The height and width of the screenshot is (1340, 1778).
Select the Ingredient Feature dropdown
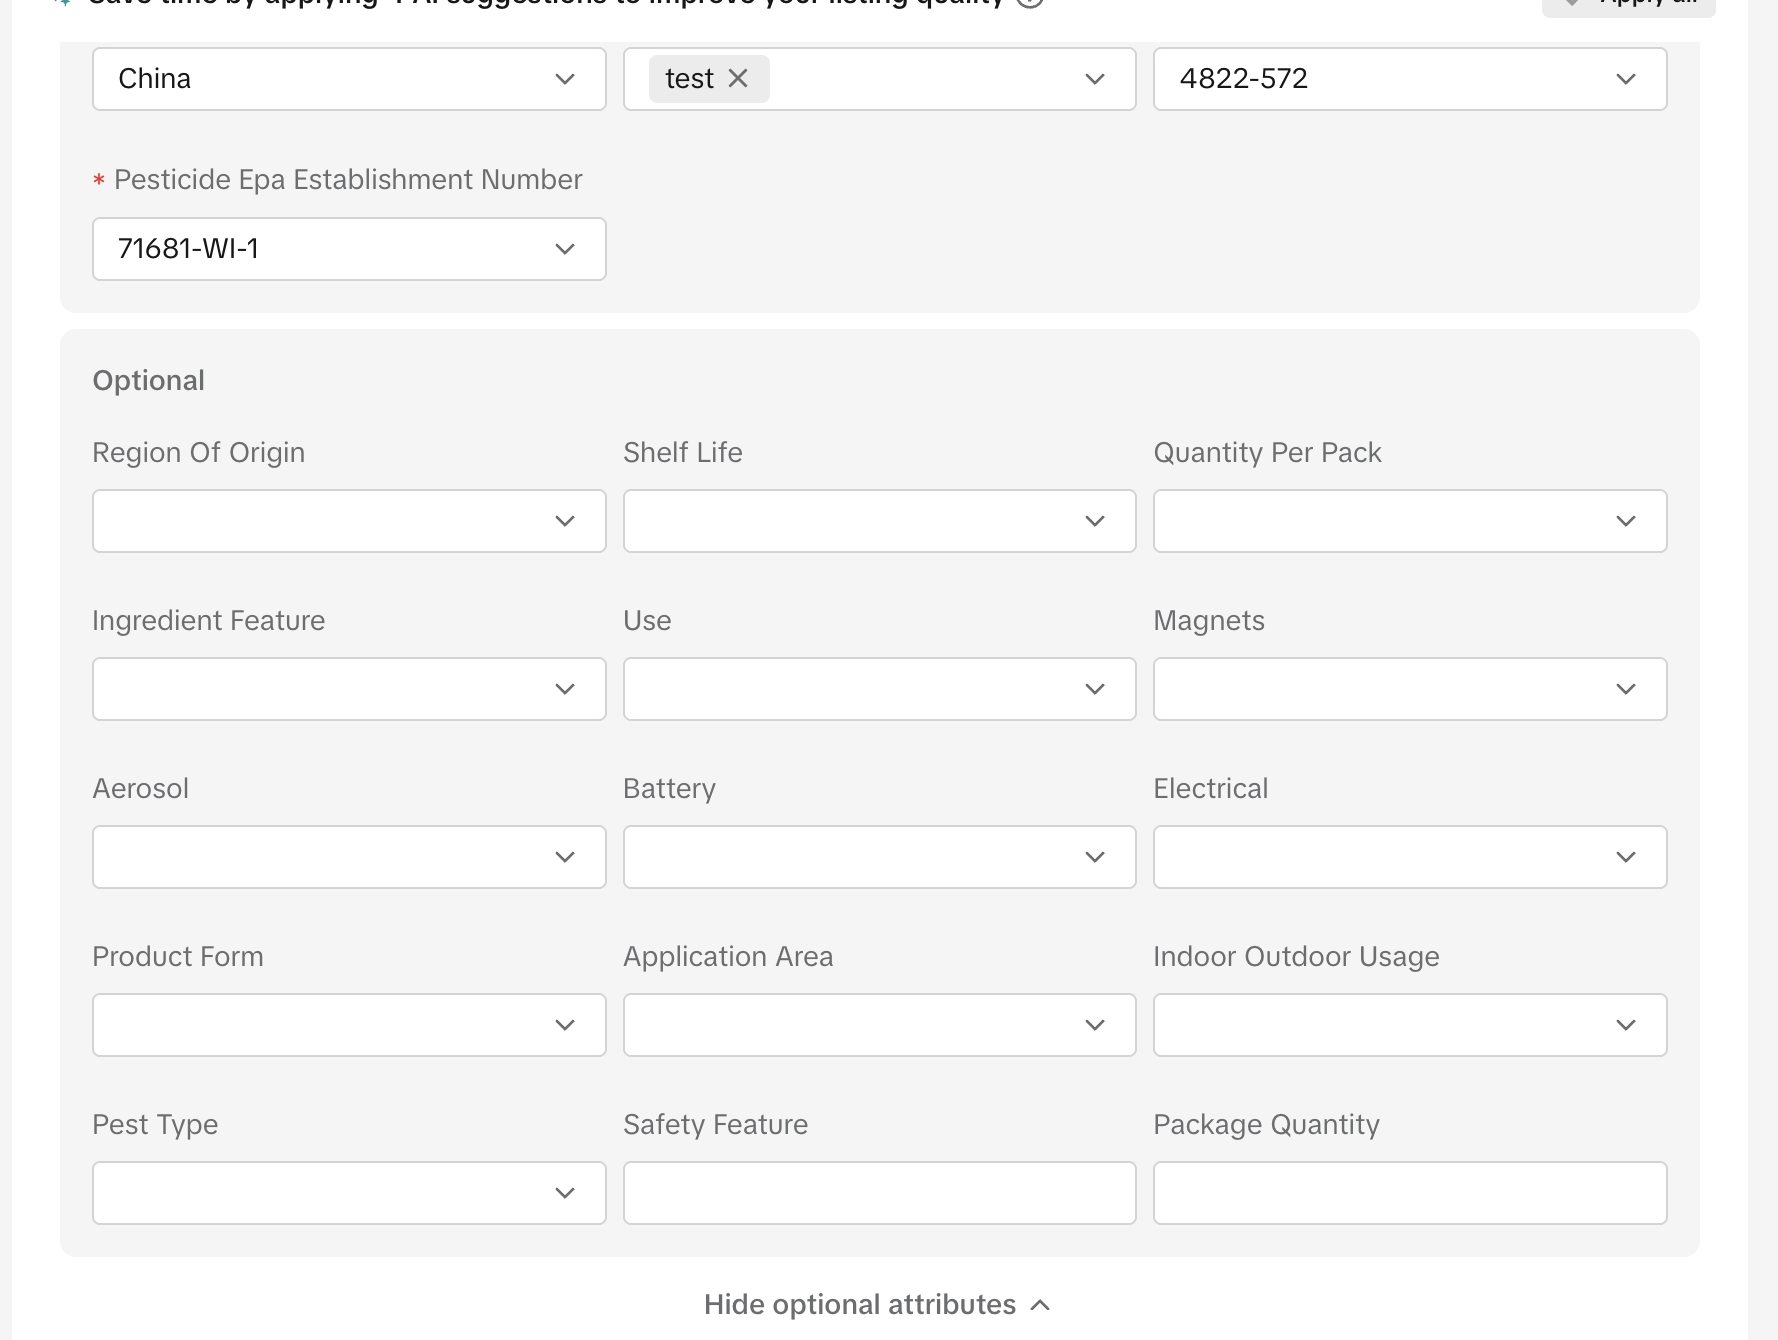[x=348, y=689]
